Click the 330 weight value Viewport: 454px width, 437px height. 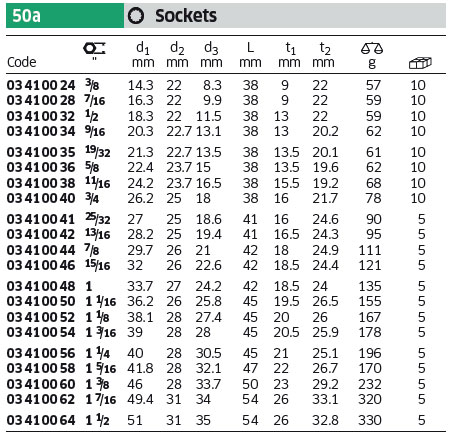click(x=370, y=420)
